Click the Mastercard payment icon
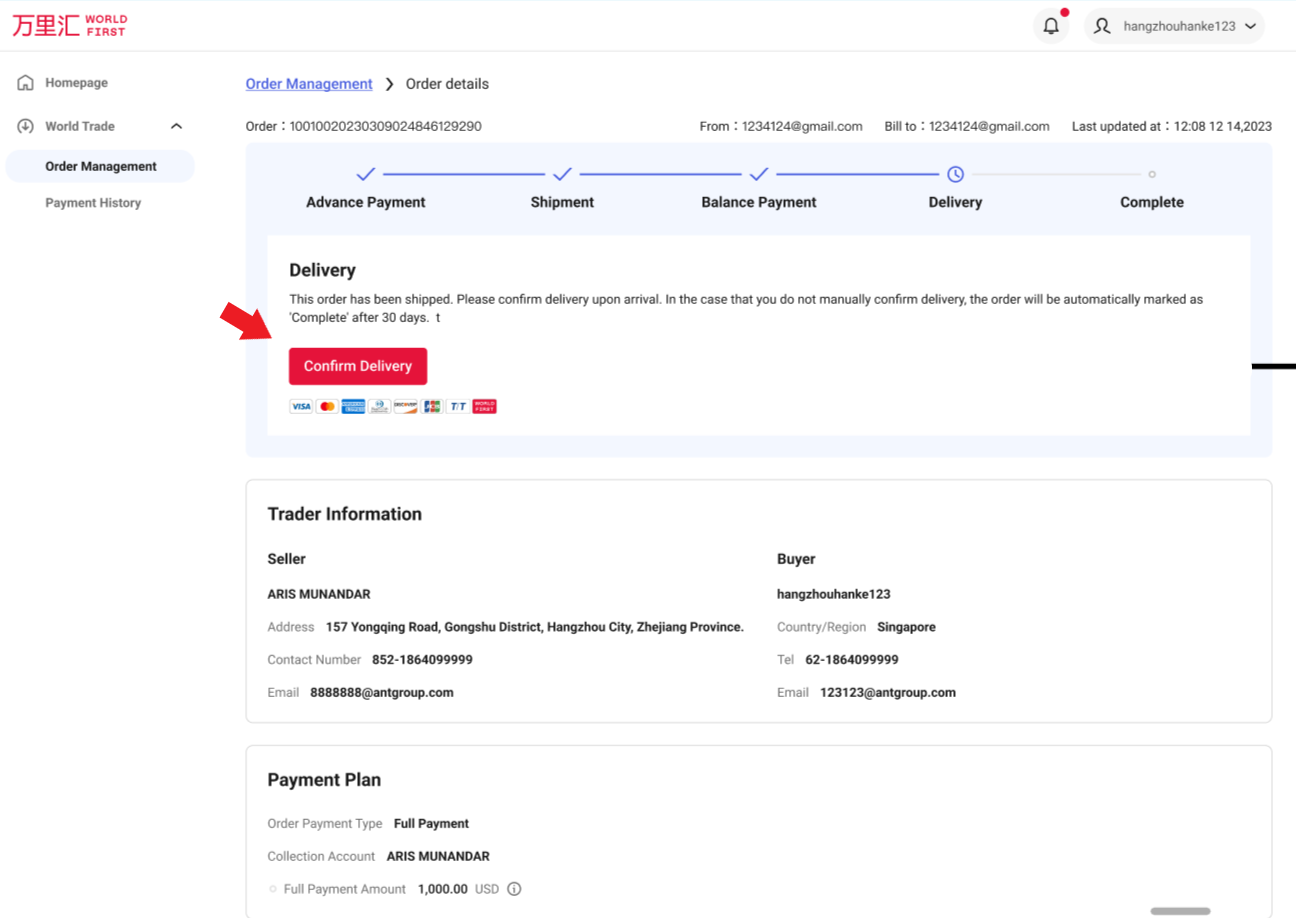 326,407
